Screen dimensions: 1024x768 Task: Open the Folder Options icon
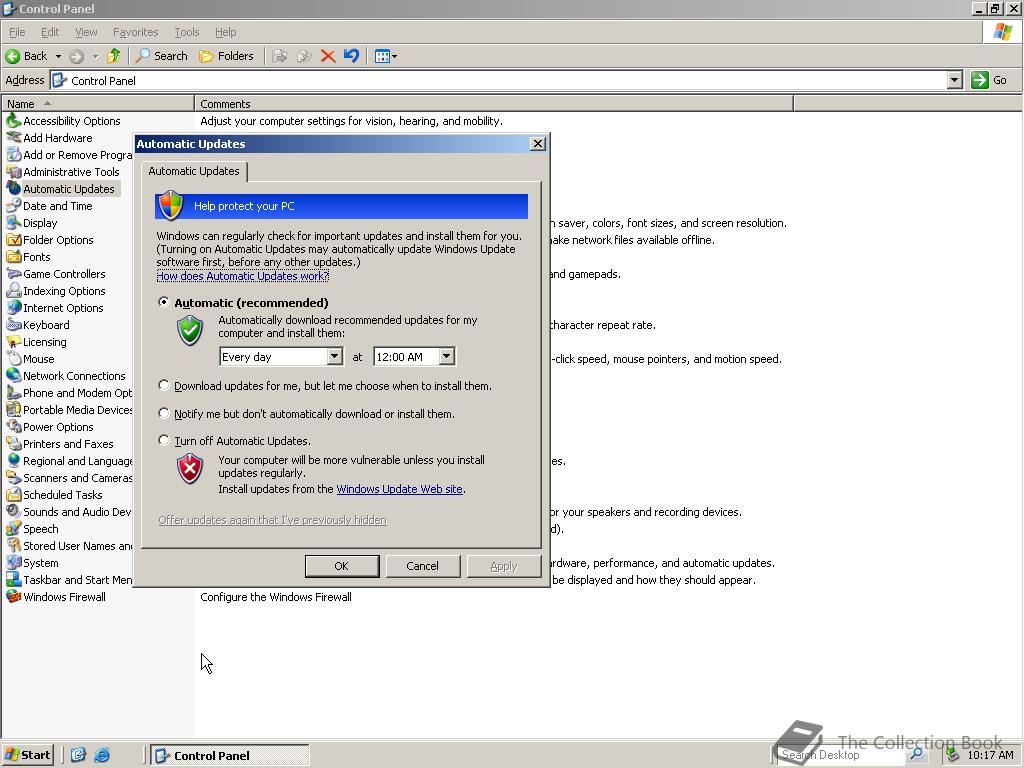14,240
